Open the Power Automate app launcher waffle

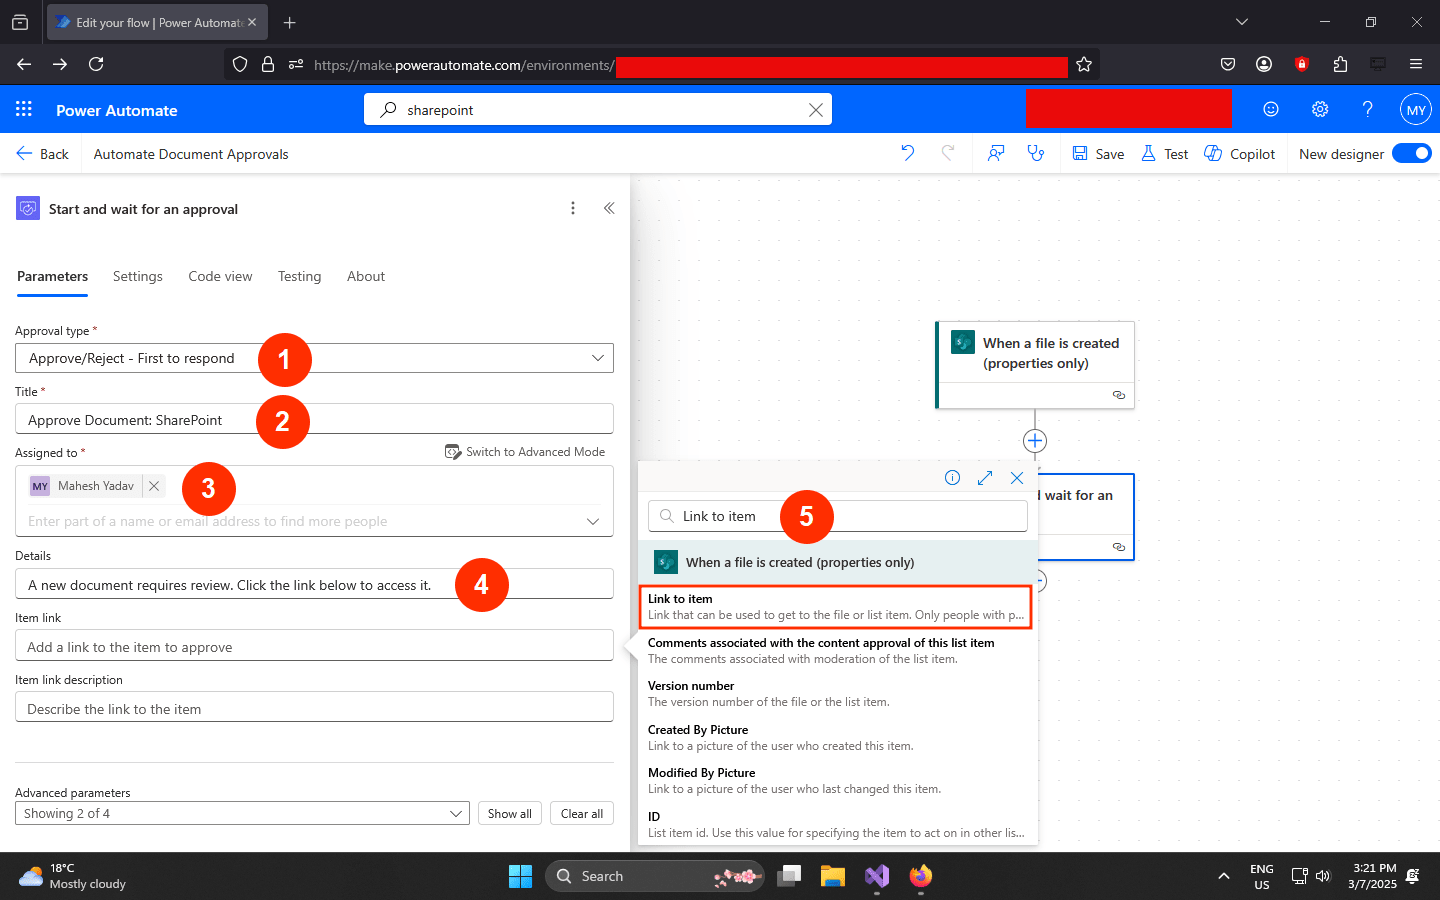coord(24,110)
